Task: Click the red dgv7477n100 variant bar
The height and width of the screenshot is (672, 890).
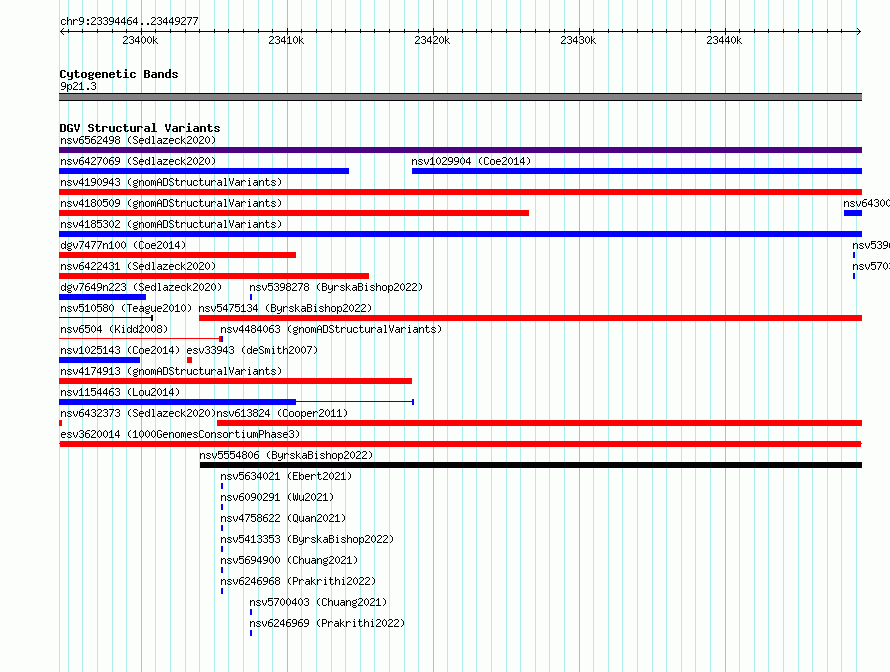Action: point(178,255)
